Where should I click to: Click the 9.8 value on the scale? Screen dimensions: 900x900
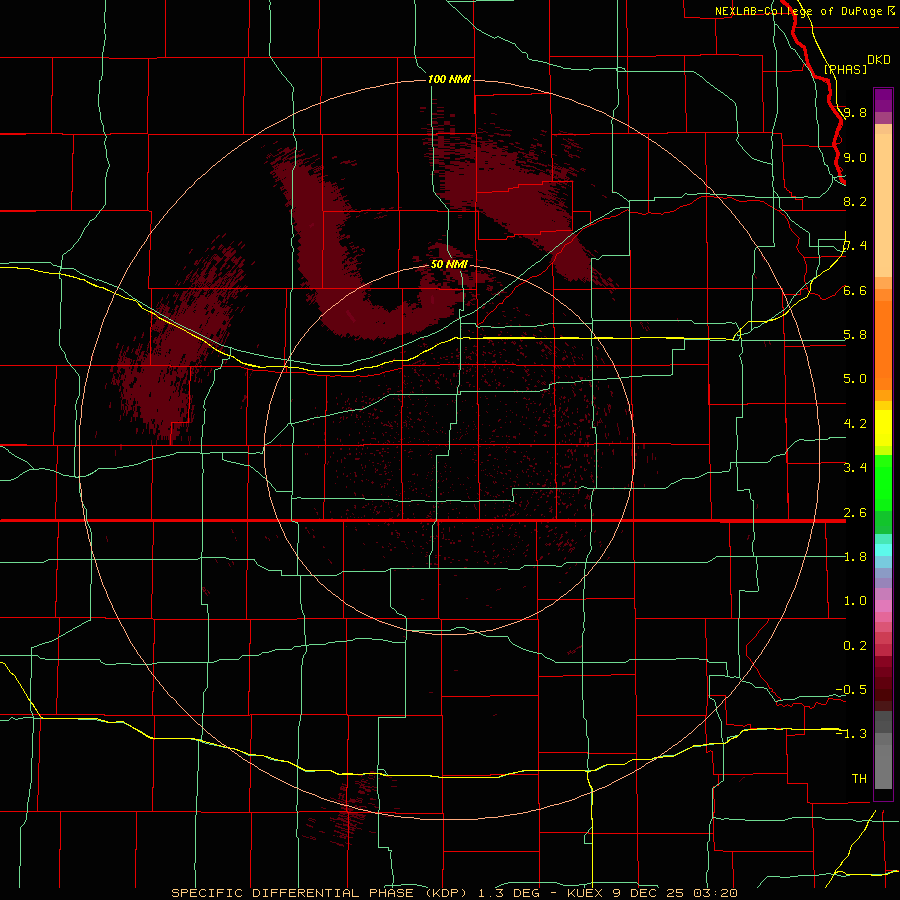click(855, 112)
